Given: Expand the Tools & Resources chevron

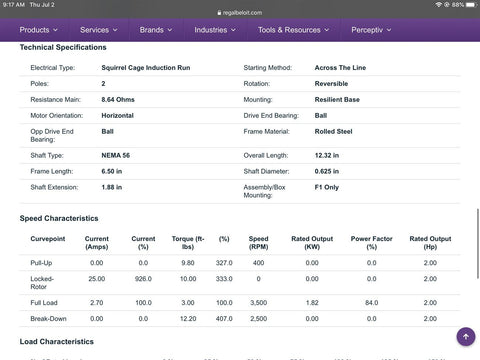Looking at the screenshot, I should coord(327,30).
